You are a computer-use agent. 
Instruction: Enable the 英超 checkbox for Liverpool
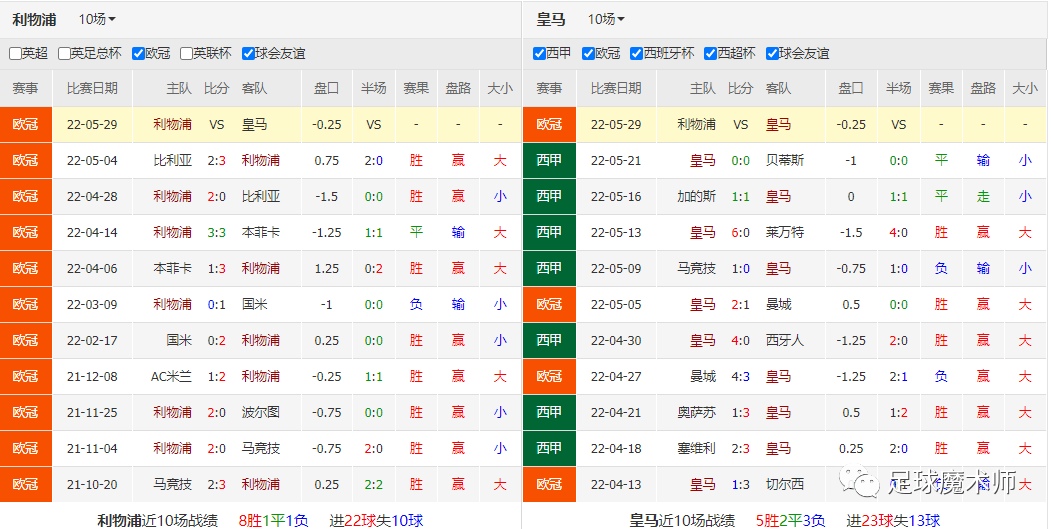coord(15,54)
